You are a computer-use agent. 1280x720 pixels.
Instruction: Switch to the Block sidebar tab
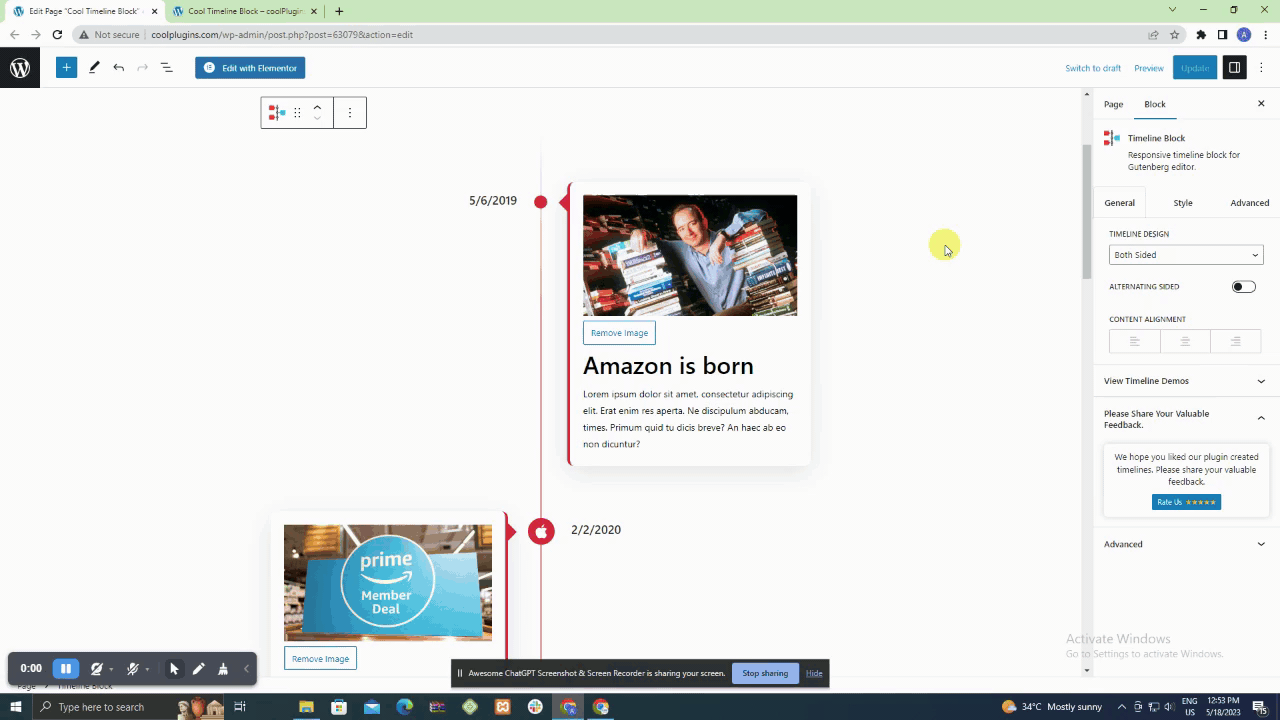tap(1155, 104)
